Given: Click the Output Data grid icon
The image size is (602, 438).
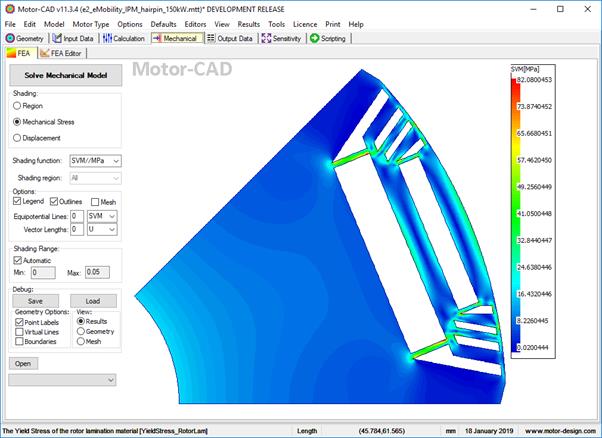Looking at the screenshot, I should click(x=211, y=38).
